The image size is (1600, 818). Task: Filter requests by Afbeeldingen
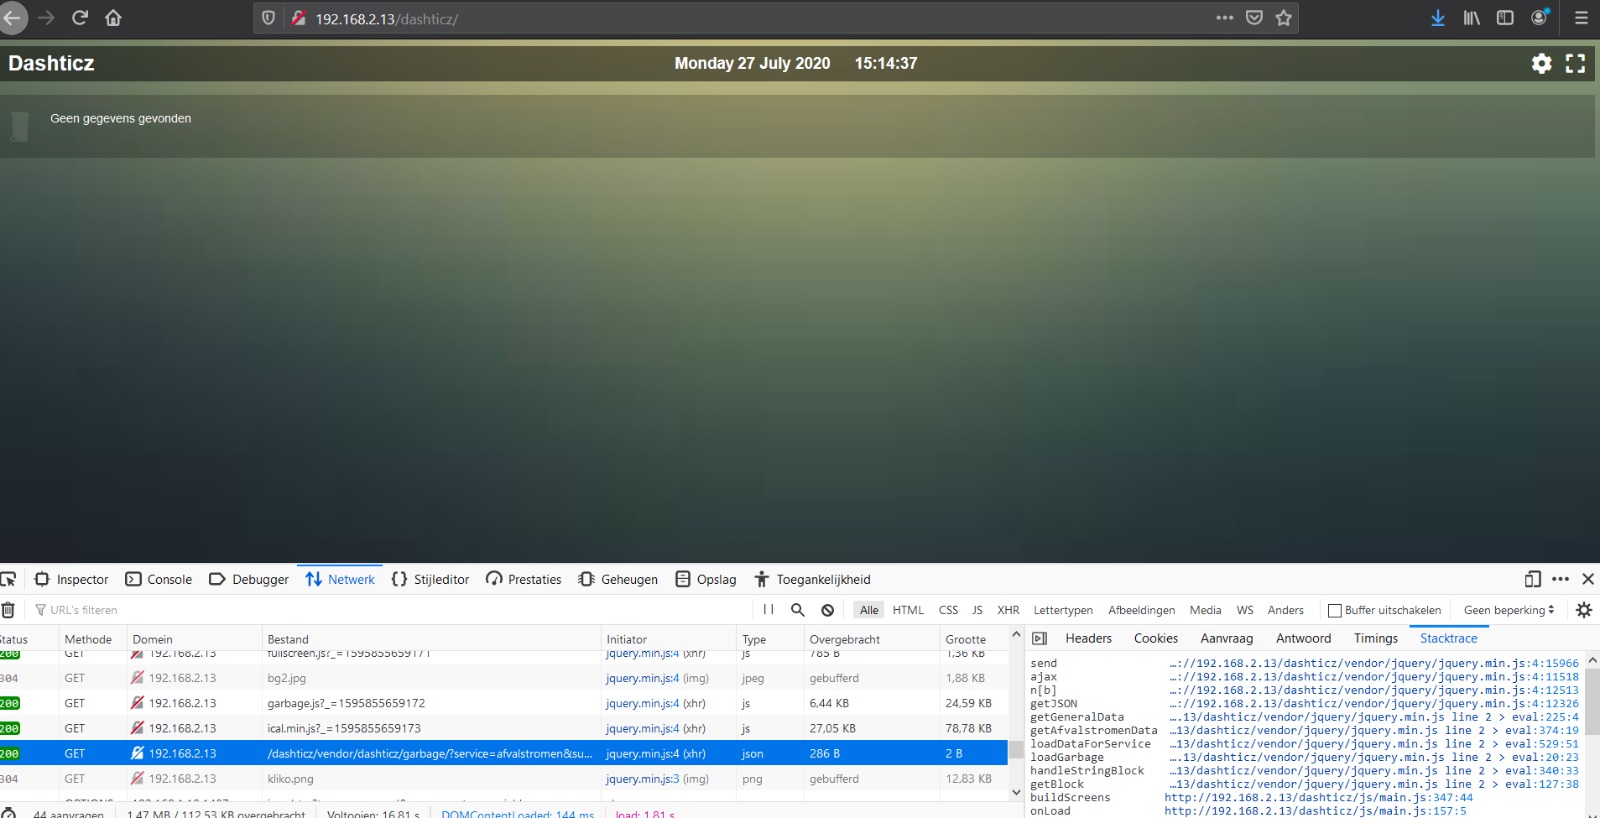tap(1141, 610)
